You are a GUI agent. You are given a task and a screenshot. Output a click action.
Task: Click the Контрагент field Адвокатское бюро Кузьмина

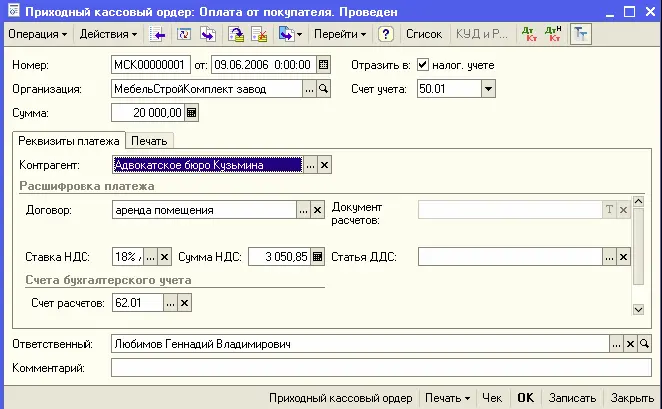pos(208,165)
